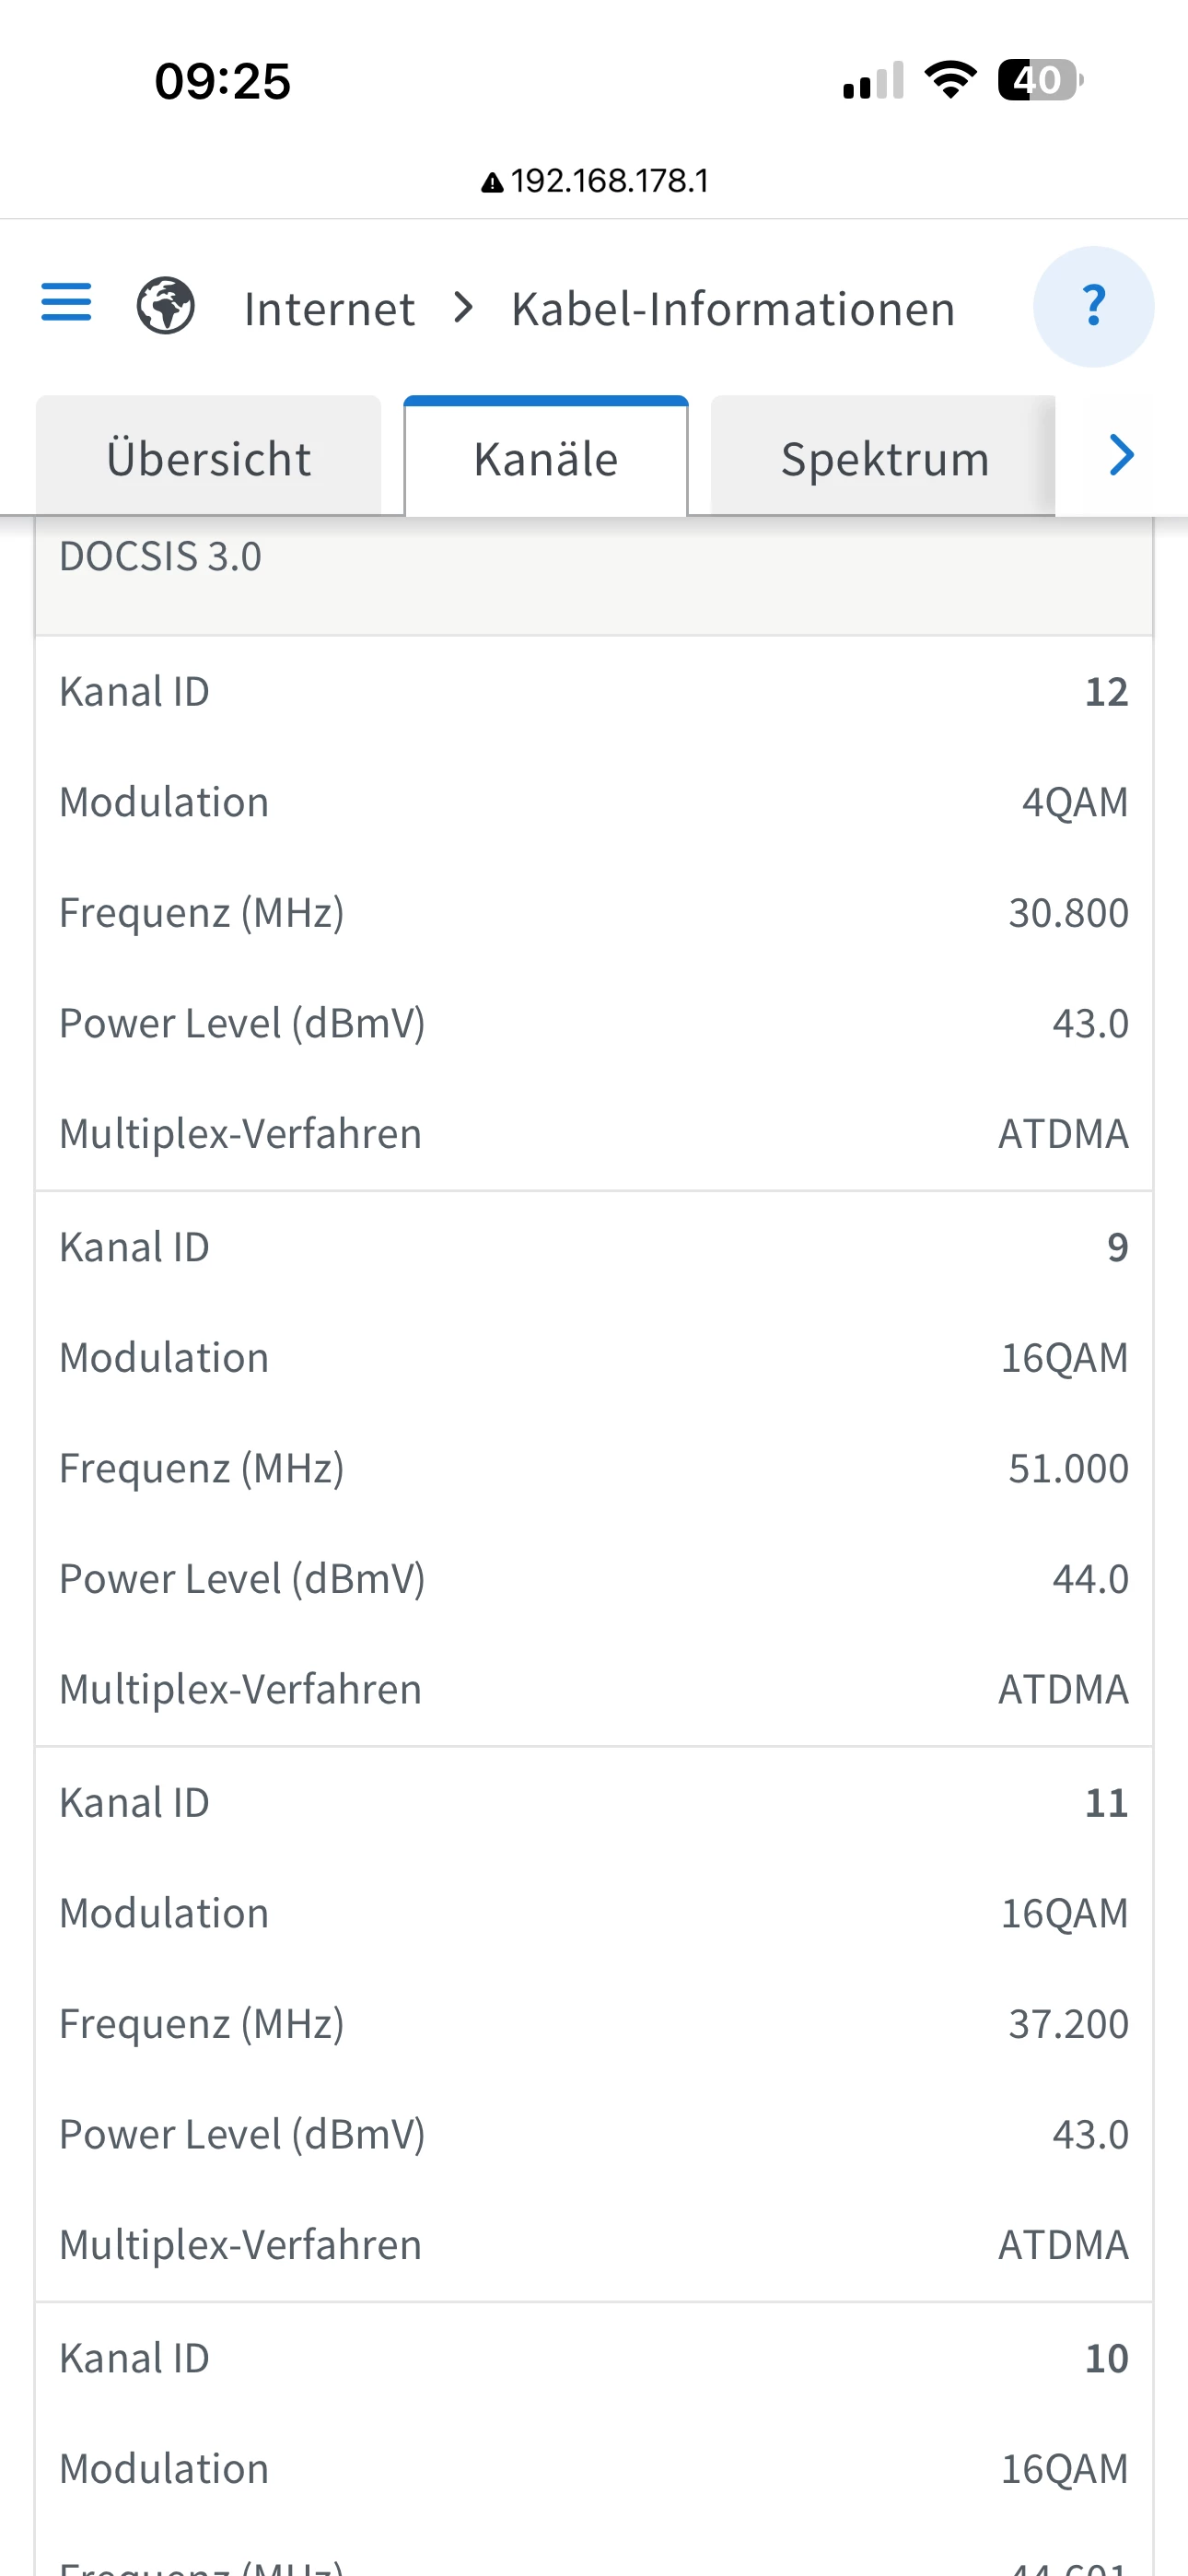Open the Spektrum tab

pos(884,459)
